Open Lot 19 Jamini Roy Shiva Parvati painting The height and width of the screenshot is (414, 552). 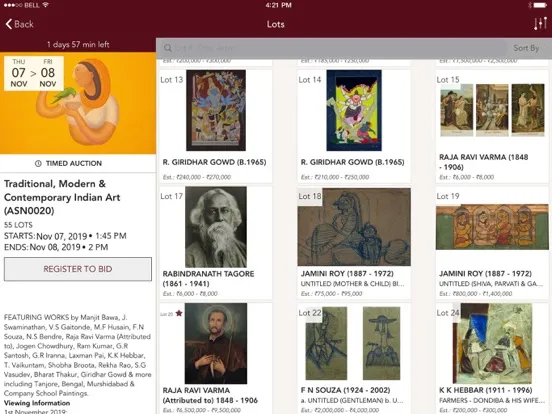coord(492,227)
